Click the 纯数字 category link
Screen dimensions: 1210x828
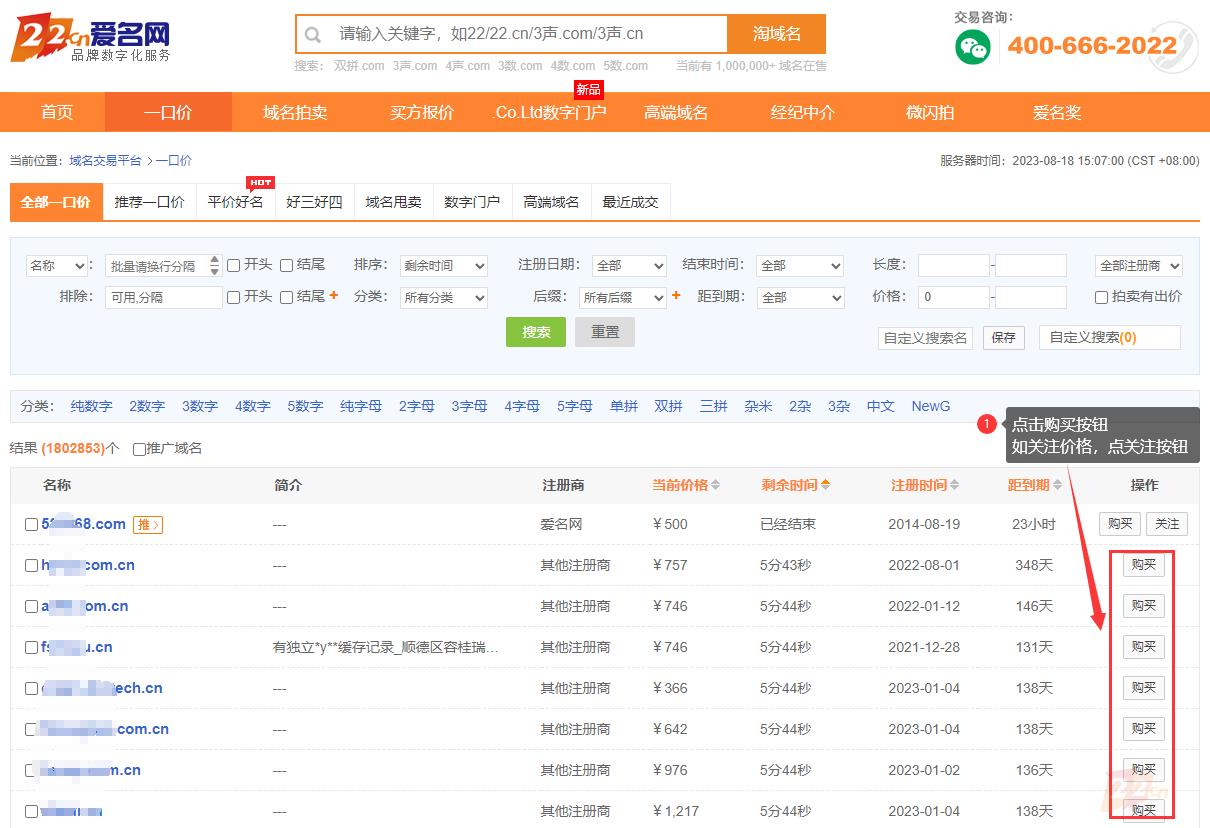91,406
